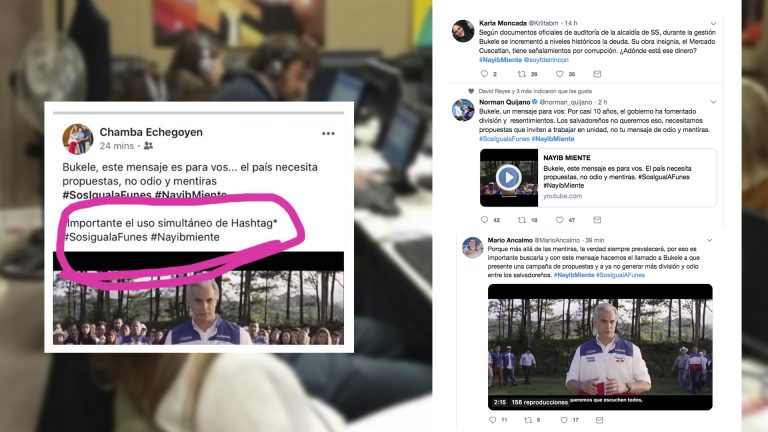Image resolution: width=768 pixels, height=432 pixels.
Task: Open the youtube.com link in Quijano's tweet
Action: click(x=562, y=196)
